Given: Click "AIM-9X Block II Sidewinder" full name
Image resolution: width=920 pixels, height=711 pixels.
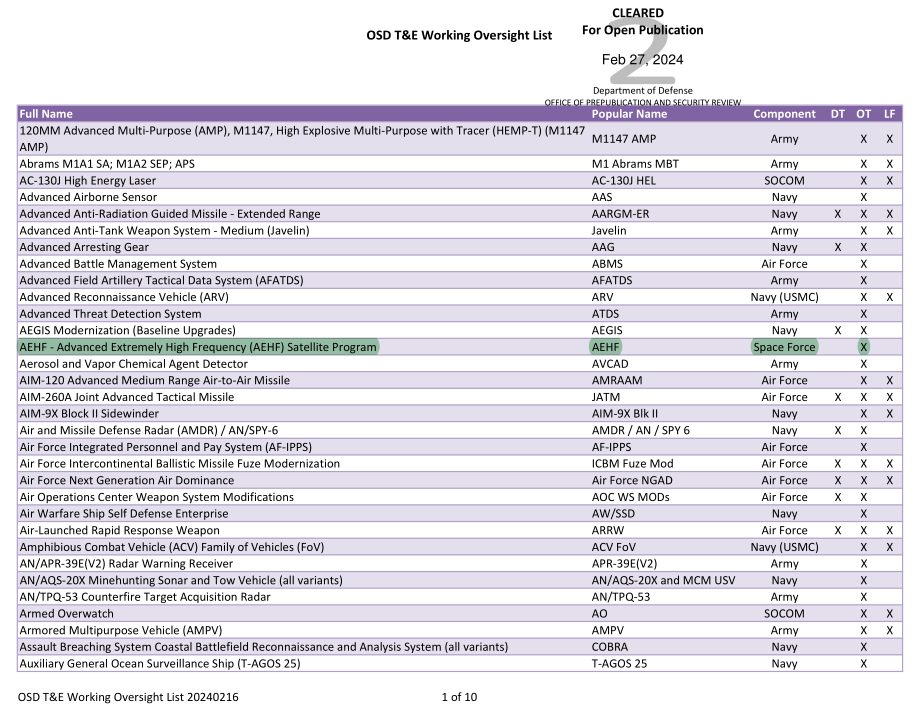Looking at the screenshot, I should [89, 414].
